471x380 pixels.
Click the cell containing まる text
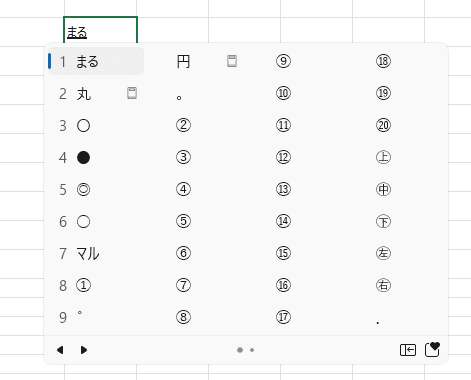click(x=100, y=30)
